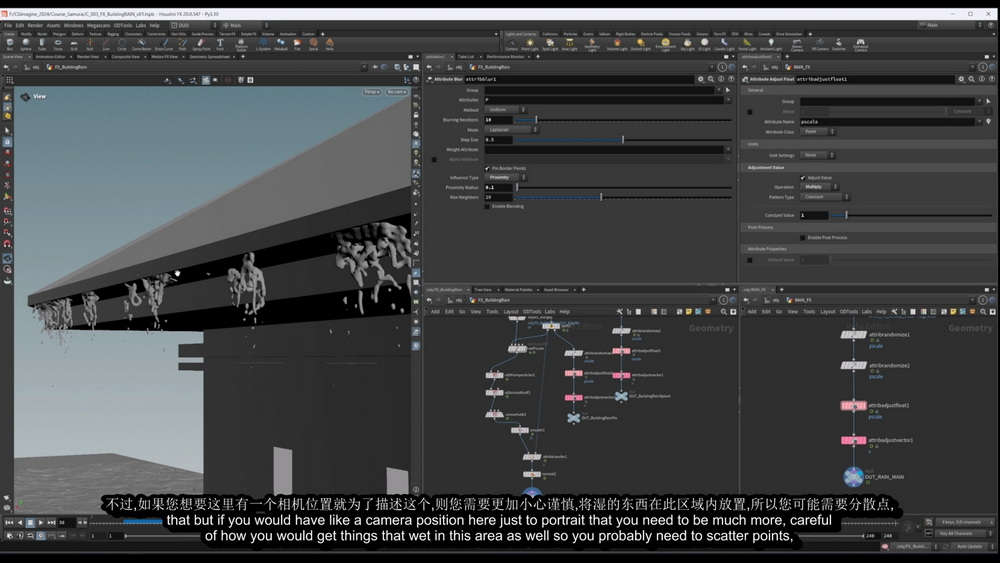Screen dimensions: 1000x563
Task: Toggle Pin Border Points checkbox
Action: [487, 168]
